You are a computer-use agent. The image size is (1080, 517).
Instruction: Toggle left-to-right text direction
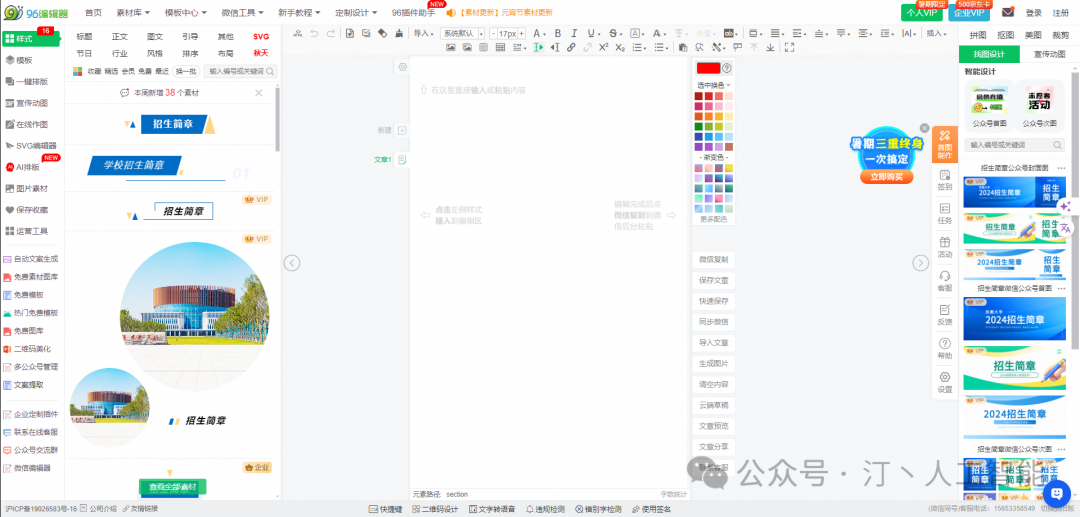[538, 47]
